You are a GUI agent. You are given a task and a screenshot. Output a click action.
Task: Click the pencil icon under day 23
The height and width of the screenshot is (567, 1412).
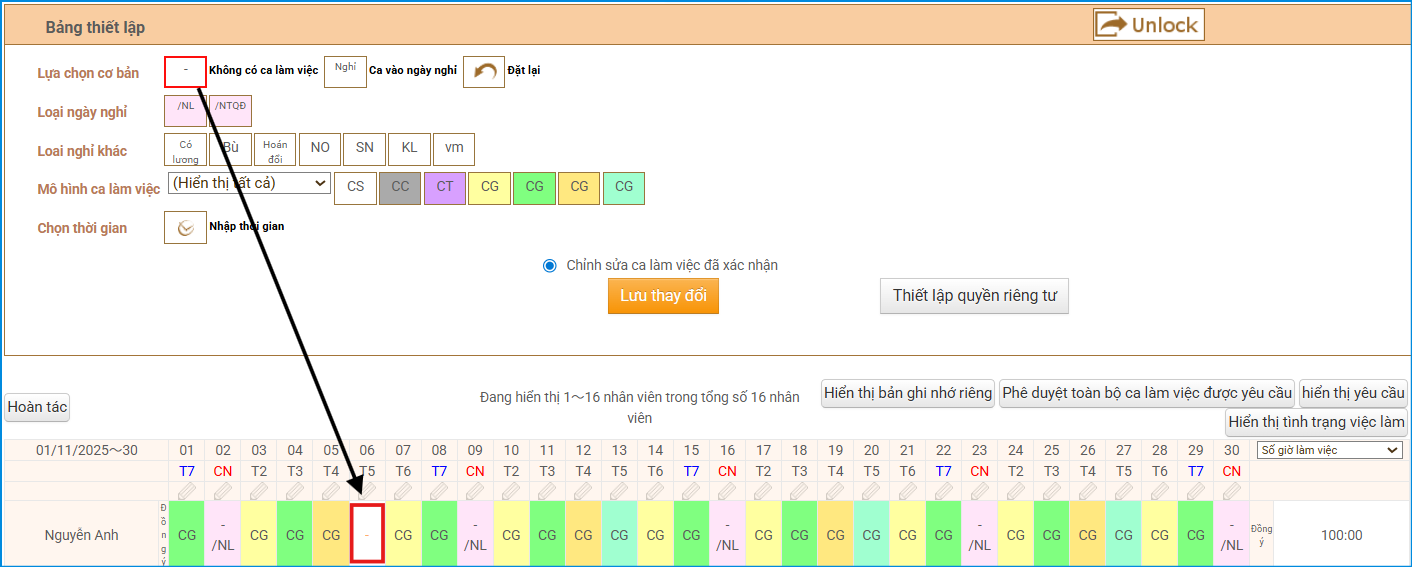[979, 491]
